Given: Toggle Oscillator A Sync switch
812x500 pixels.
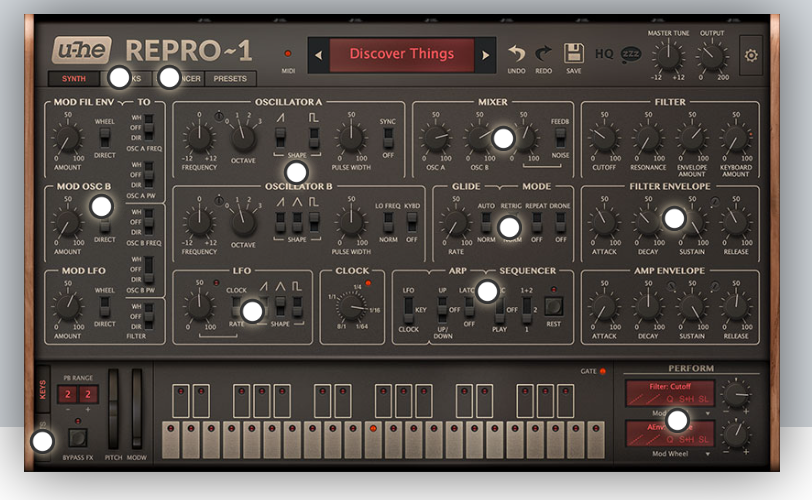Looking at the screenshot, I should click(x=388, y=138).
